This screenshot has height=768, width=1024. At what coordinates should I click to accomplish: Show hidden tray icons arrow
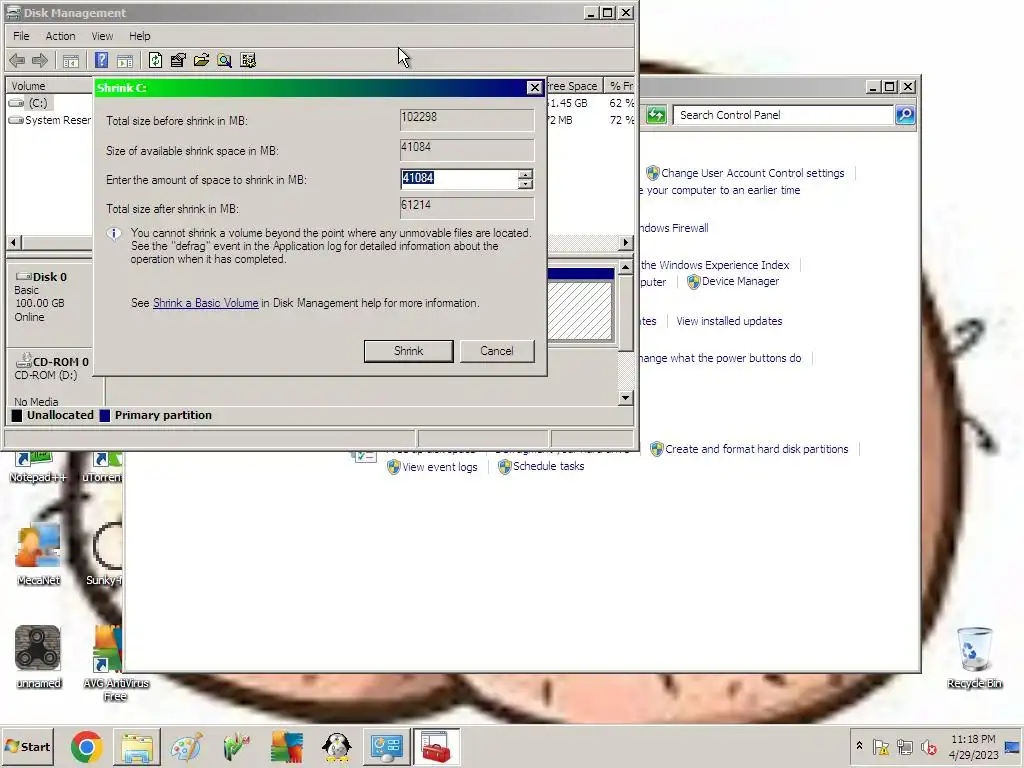tap(859, 746)
